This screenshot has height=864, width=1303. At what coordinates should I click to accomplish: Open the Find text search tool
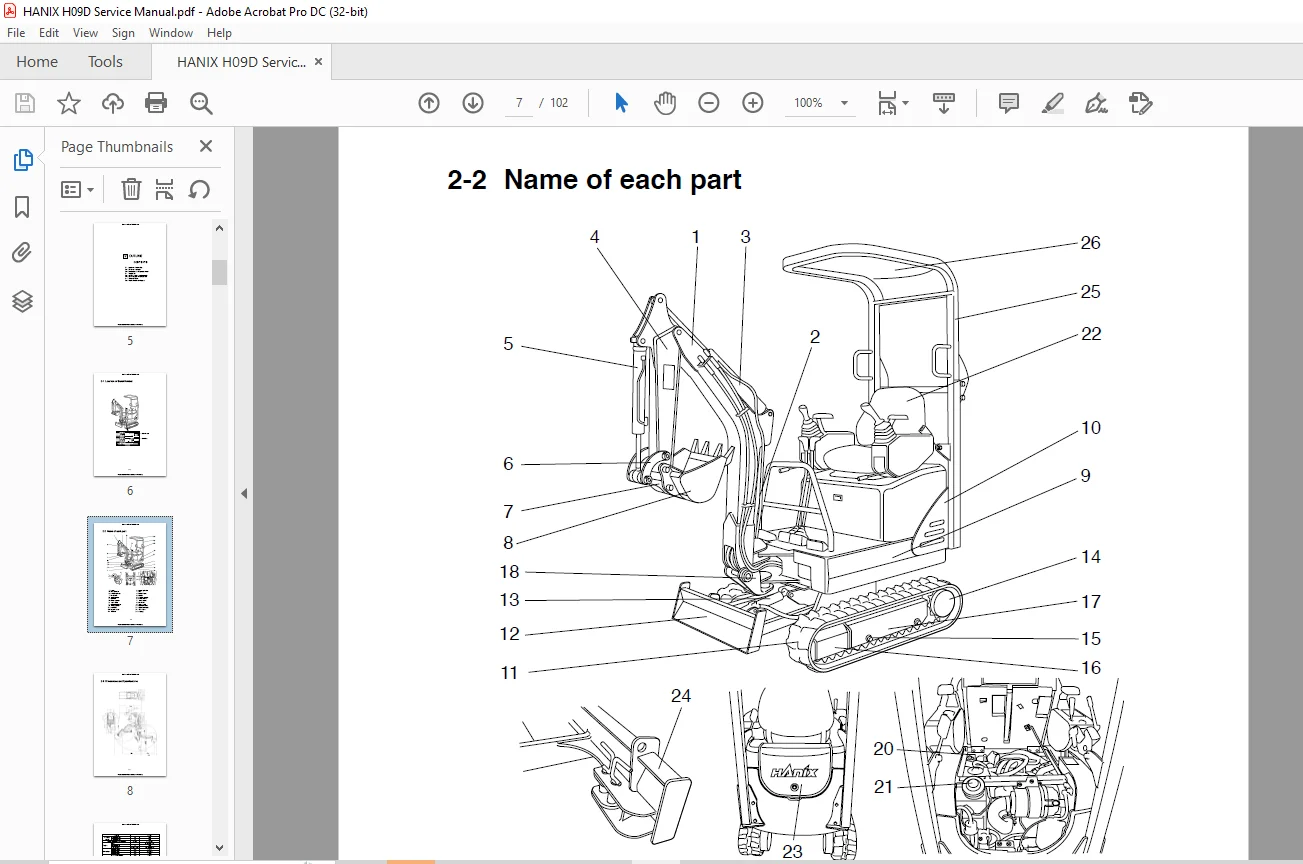(201, 103)
